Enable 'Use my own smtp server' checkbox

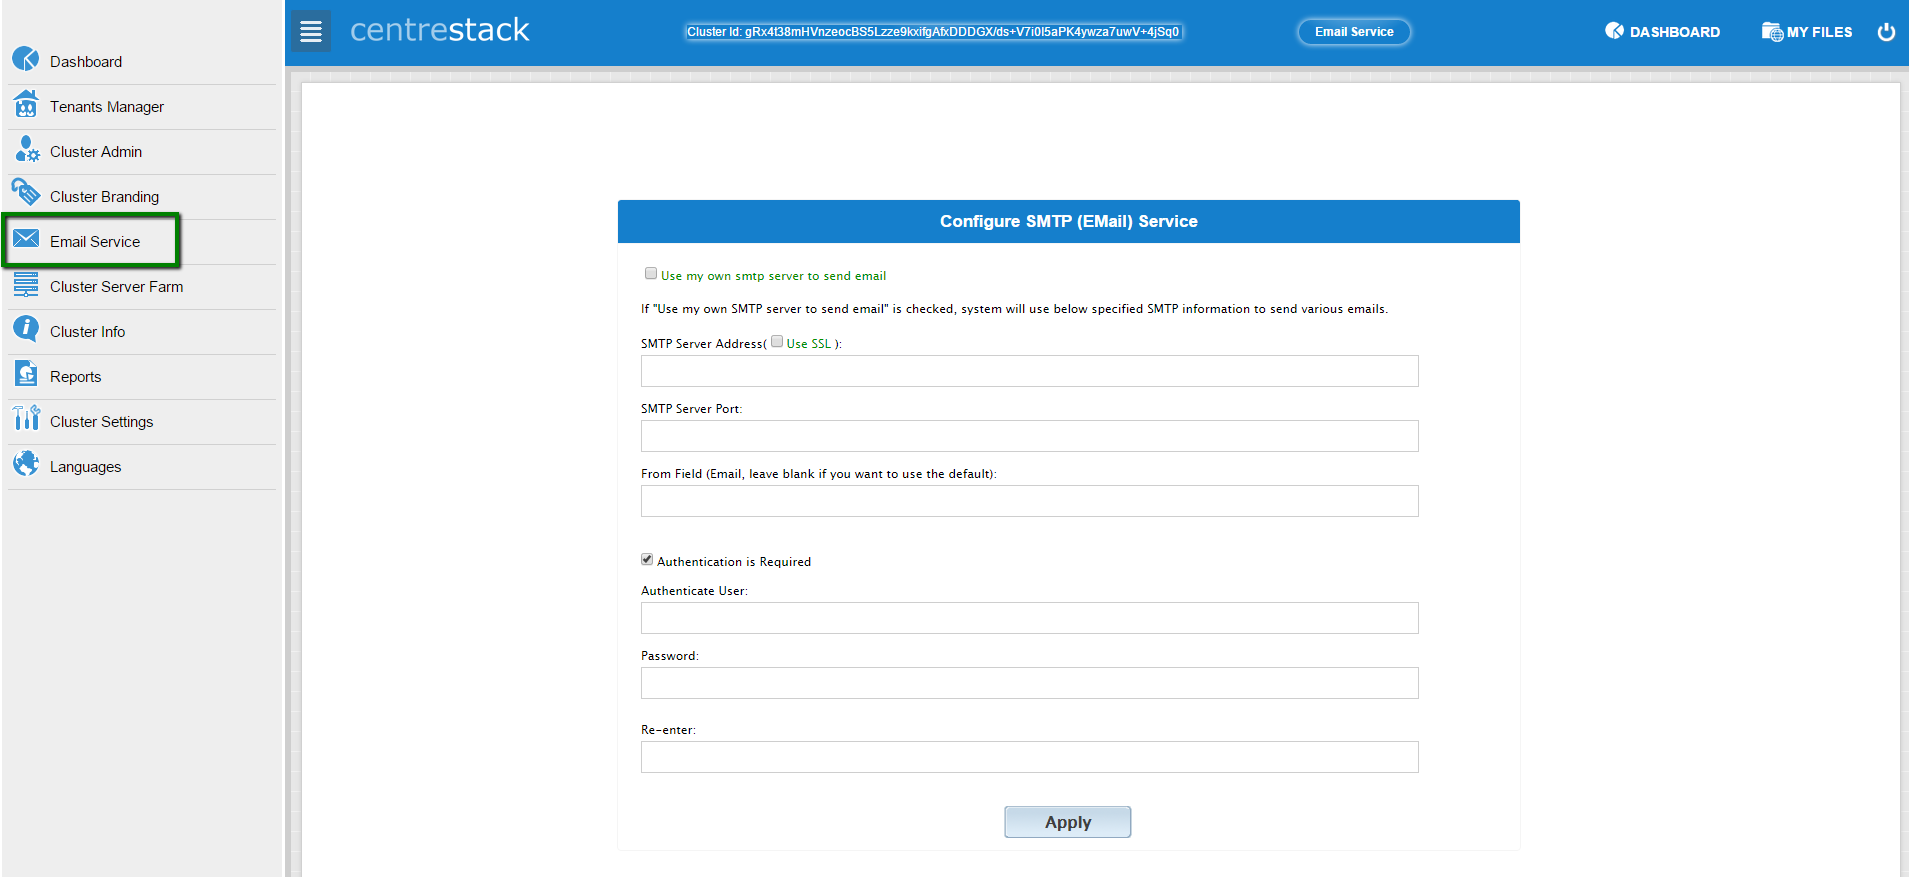[651, 274]
